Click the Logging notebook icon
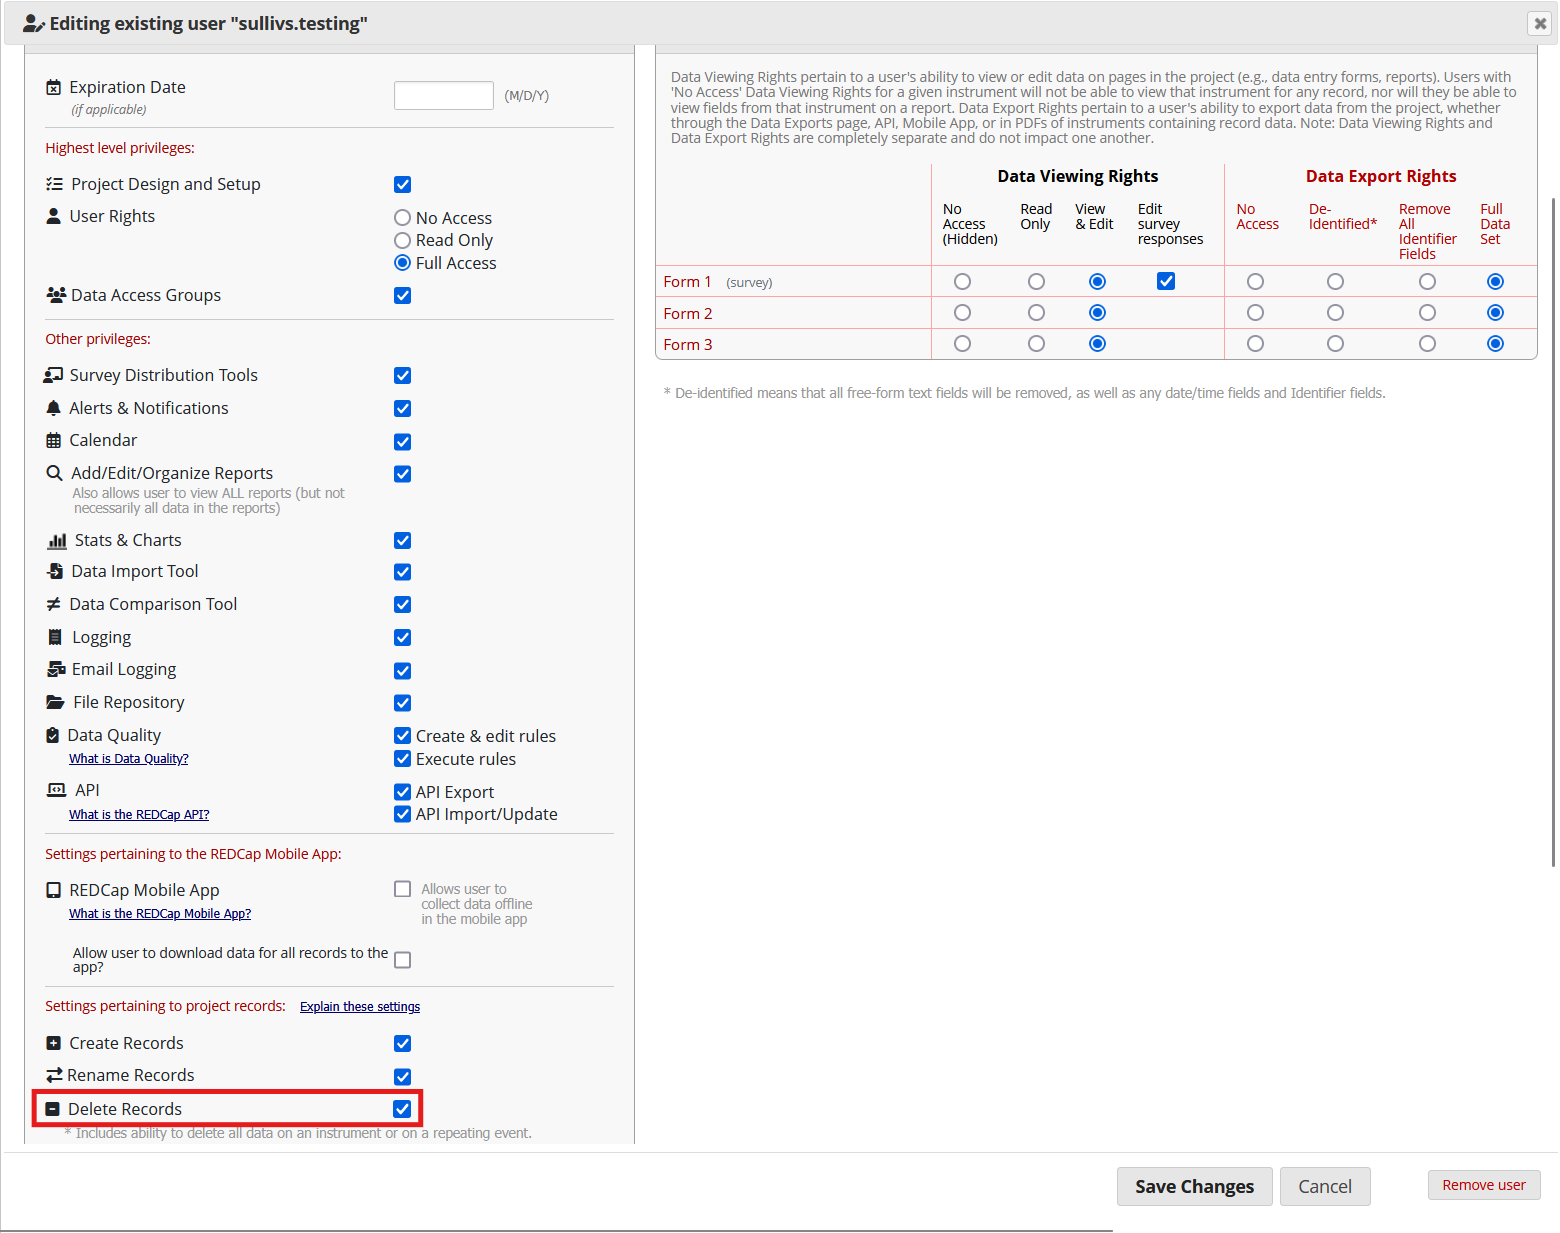 tap(56, 637)
